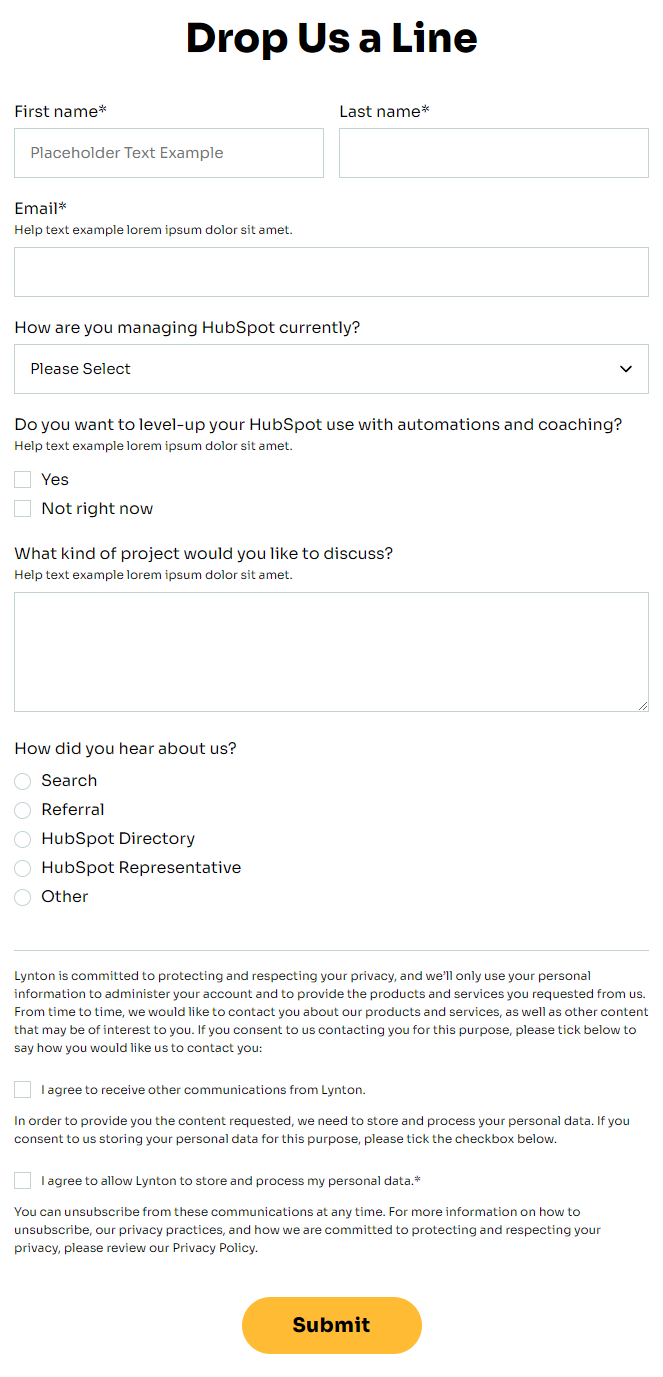Agree to receive other communications from Lynton
Screen dimensions: 663x1377
(23, 1089)
